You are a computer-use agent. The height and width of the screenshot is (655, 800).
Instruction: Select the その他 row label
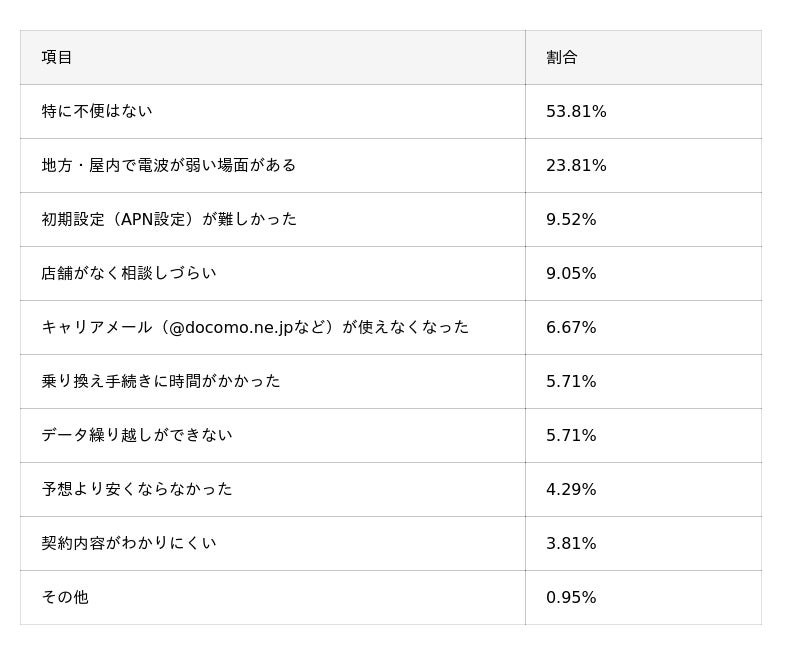click(x=65, y=597)
